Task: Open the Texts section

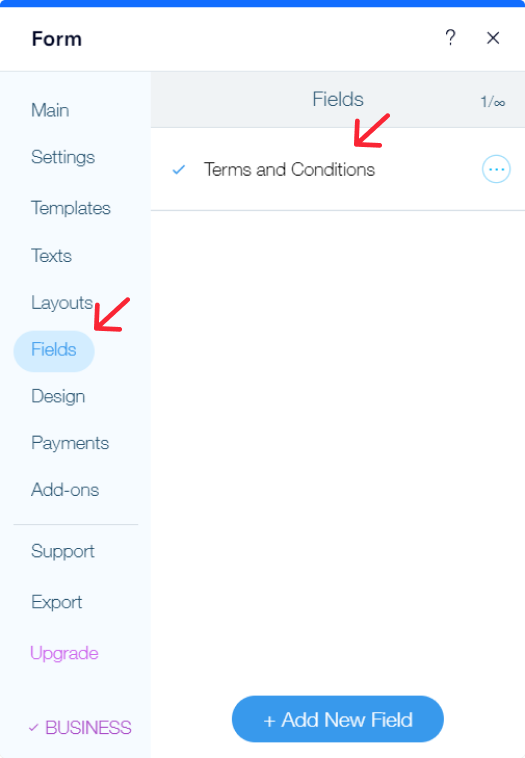Action: pos(51,256)
